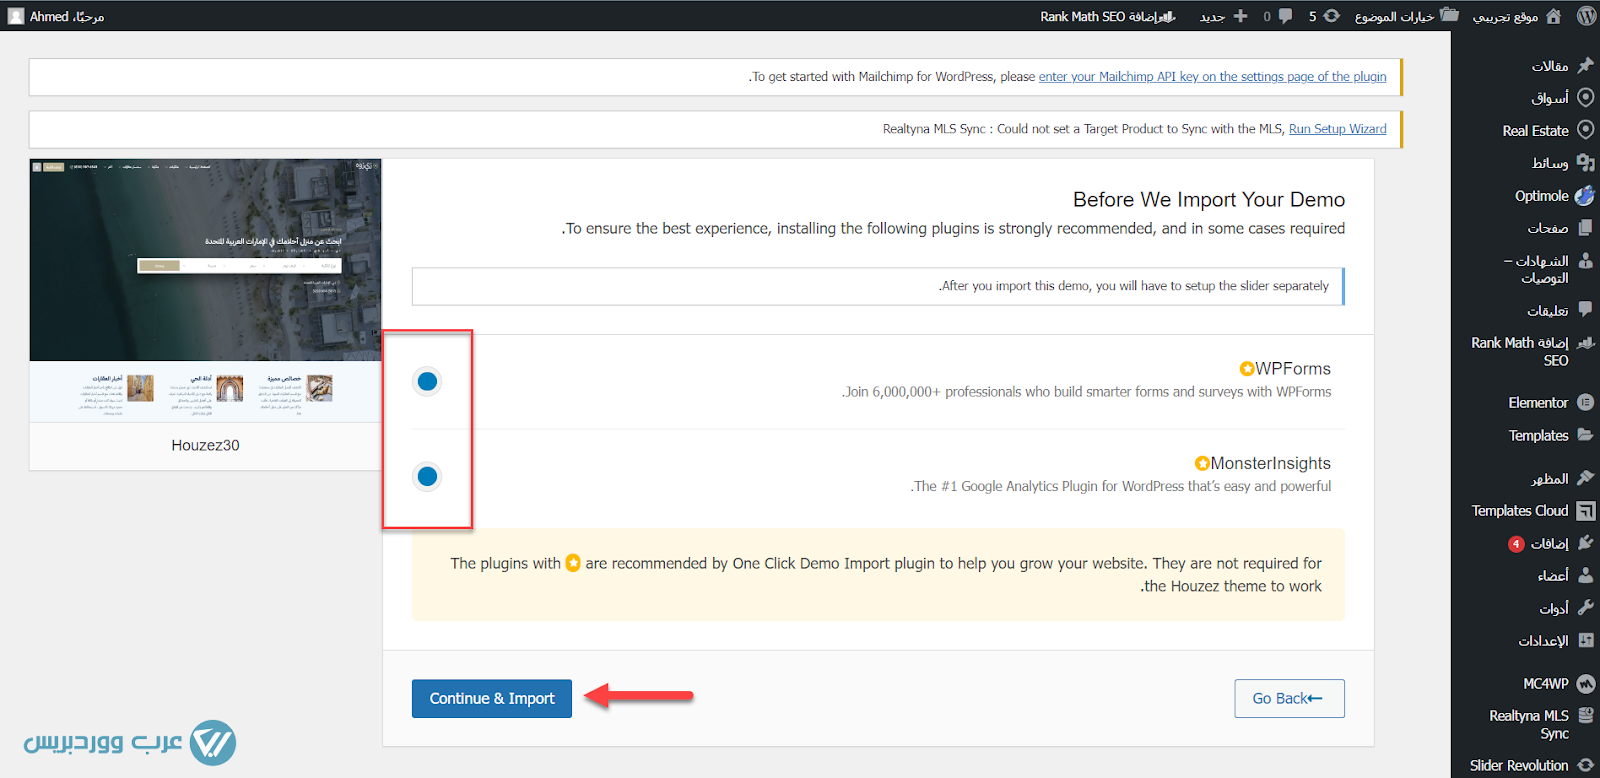Open the Rank Math SEO admin bar menu
This screenshot has height=778, width=1600.
point(1107,16)
